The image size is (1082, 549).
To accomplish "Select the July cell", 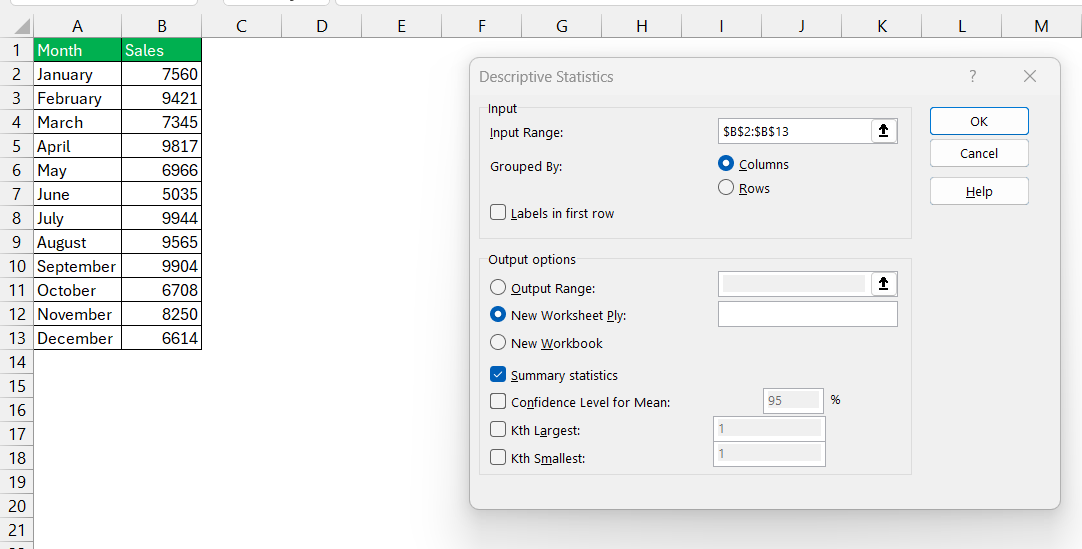I will pos(77,218).
